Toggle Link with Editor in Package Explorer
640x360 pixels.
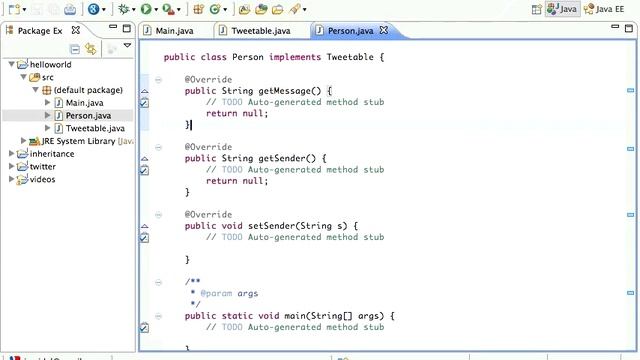coord(91,49)
